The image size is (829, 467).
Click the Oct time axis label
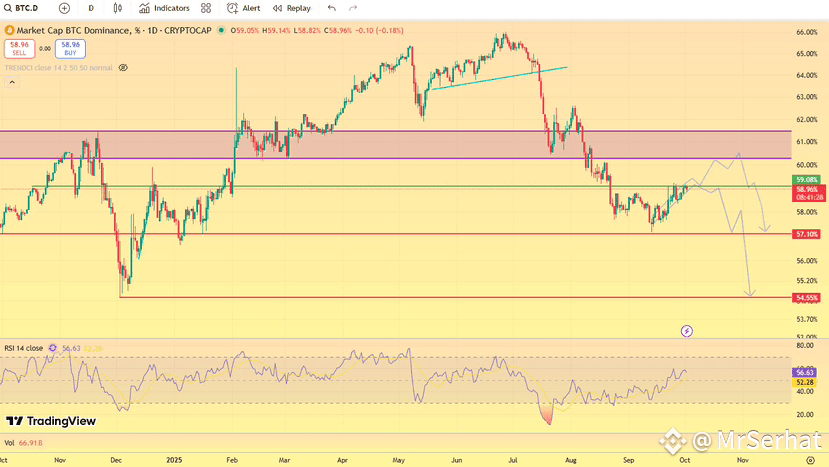pos(685,460)
